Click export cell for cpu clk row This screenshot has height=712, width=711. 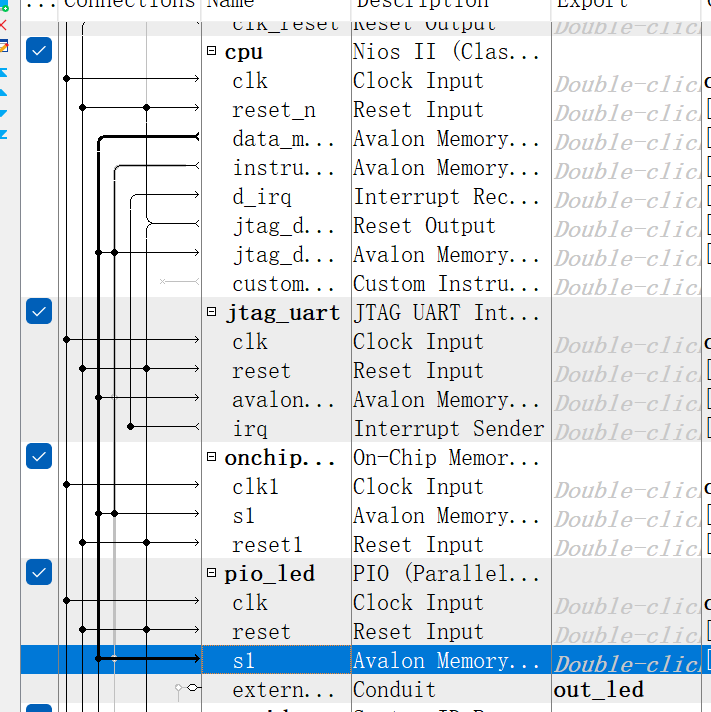click(627, 84)
